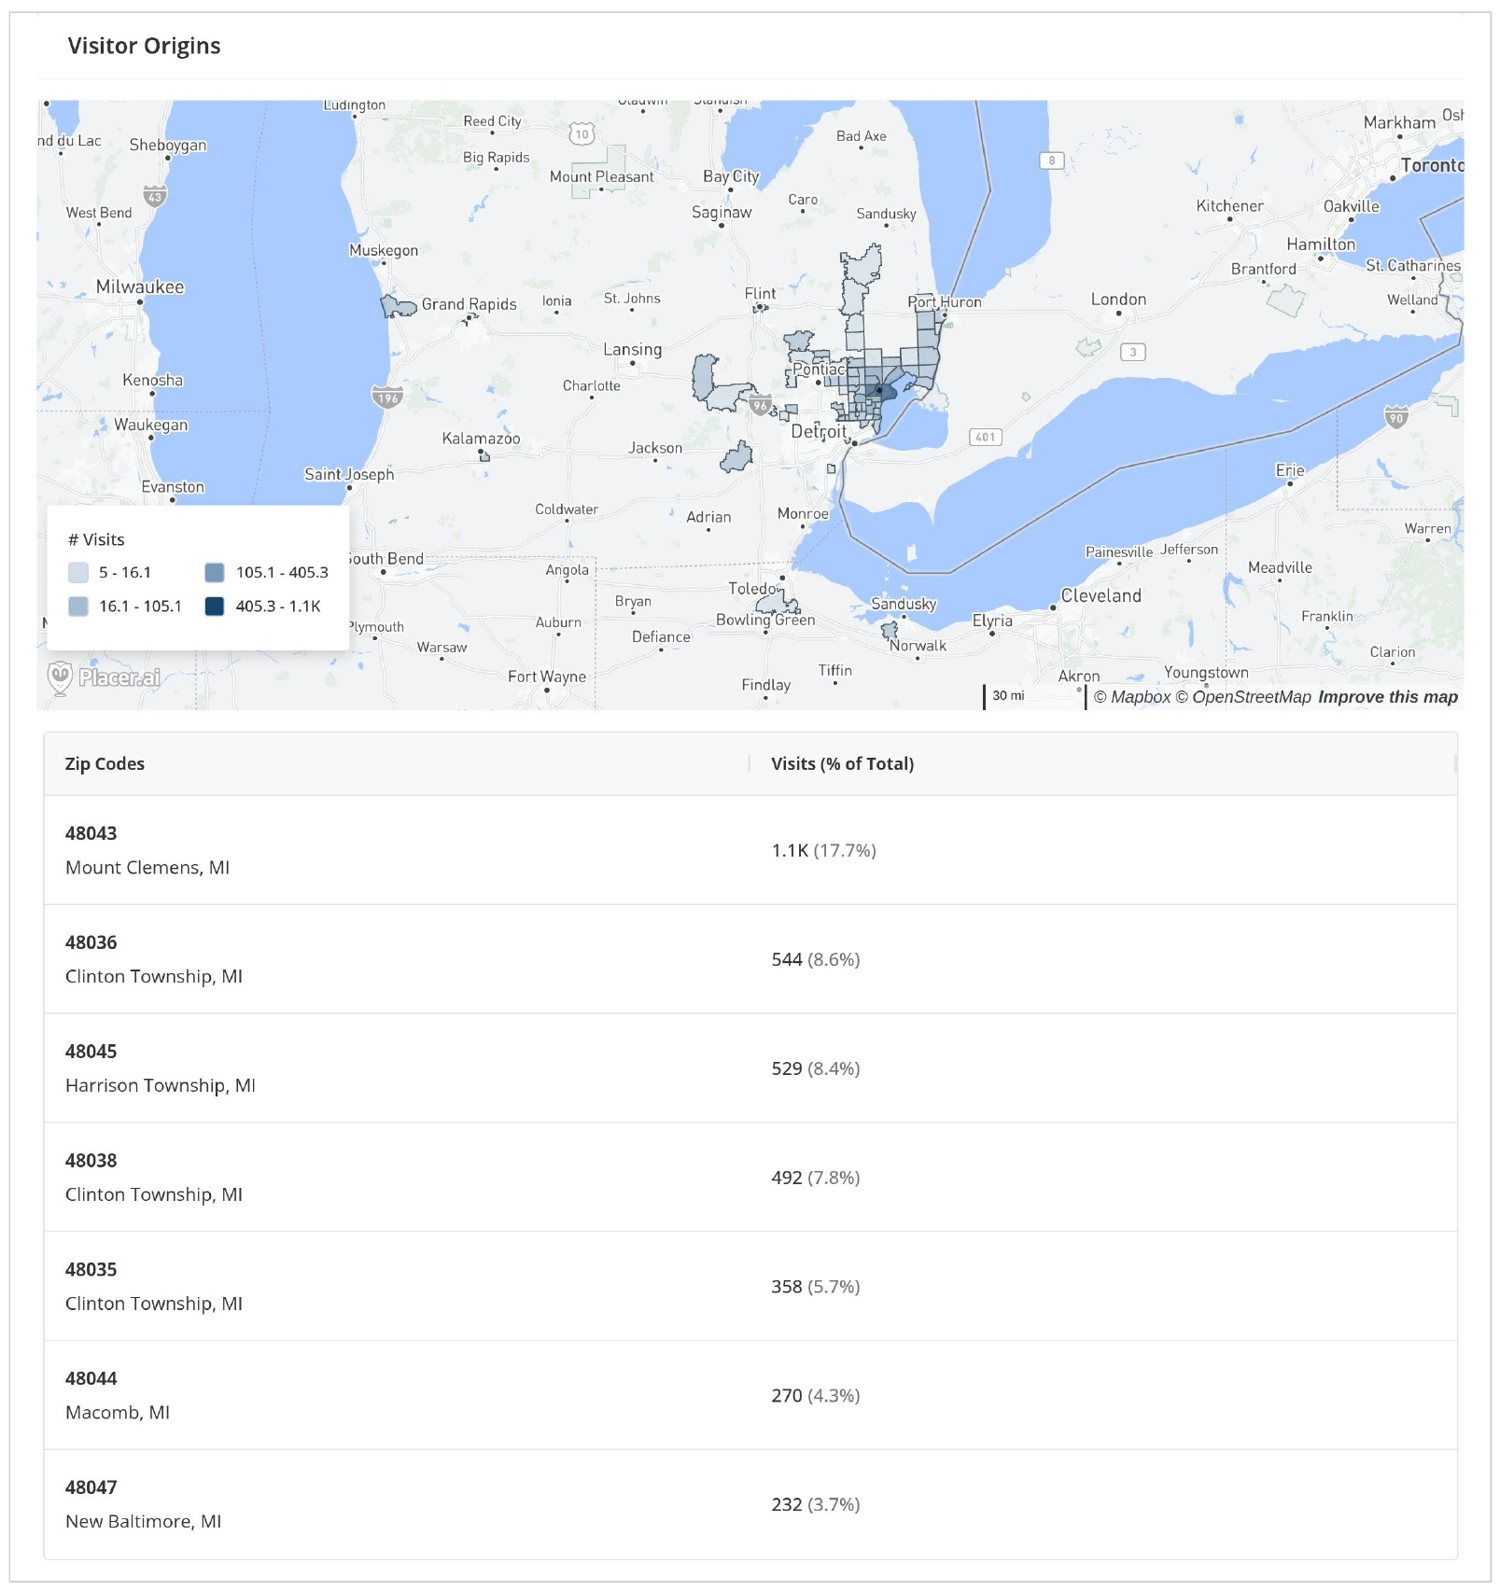The height and width of the screenshot is (1591, 1500).
Task: Click the Harrison Township, MI text
Action: coord(161,1086)
